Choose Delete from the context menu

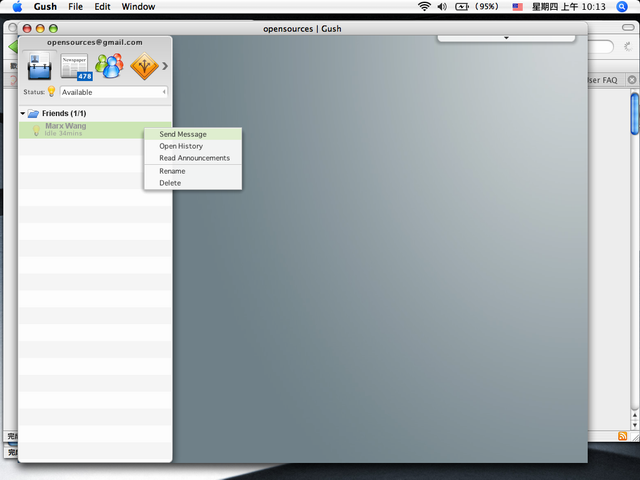(x=193, y=182)
